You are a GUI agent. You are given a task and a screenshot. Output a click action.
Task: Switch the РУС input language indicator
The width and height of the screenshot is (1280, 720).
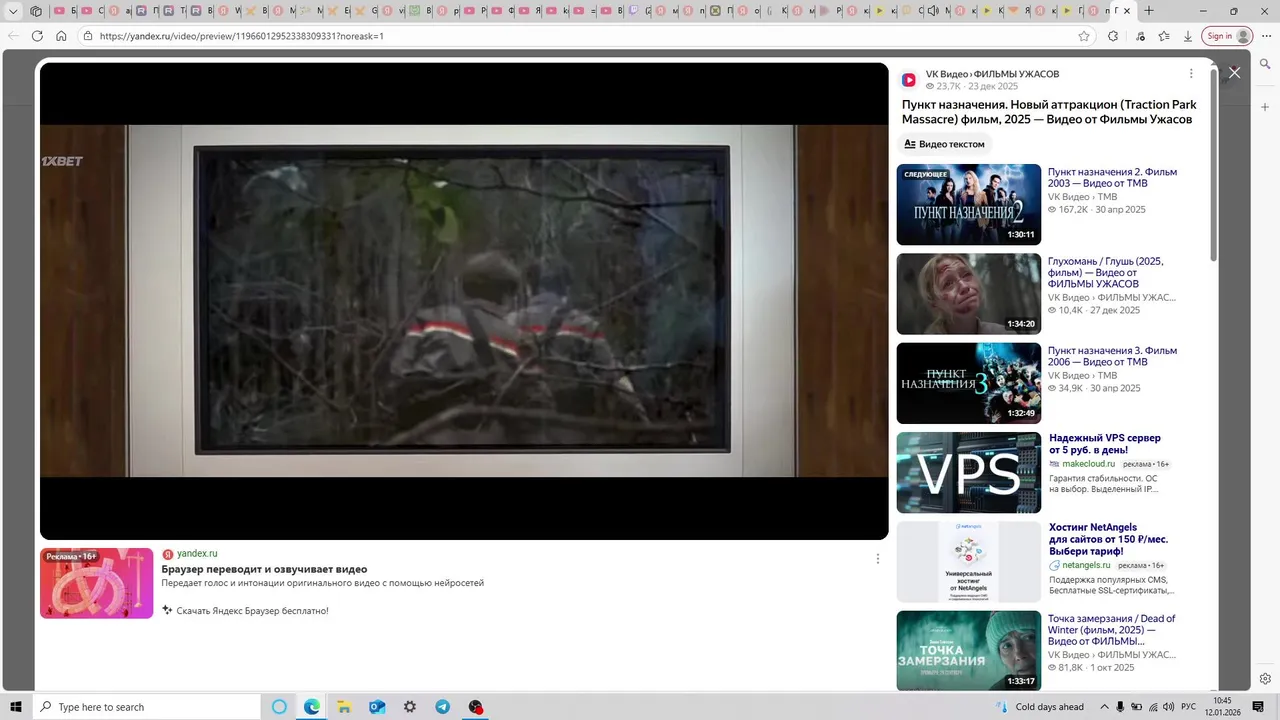click(1189, 707)
